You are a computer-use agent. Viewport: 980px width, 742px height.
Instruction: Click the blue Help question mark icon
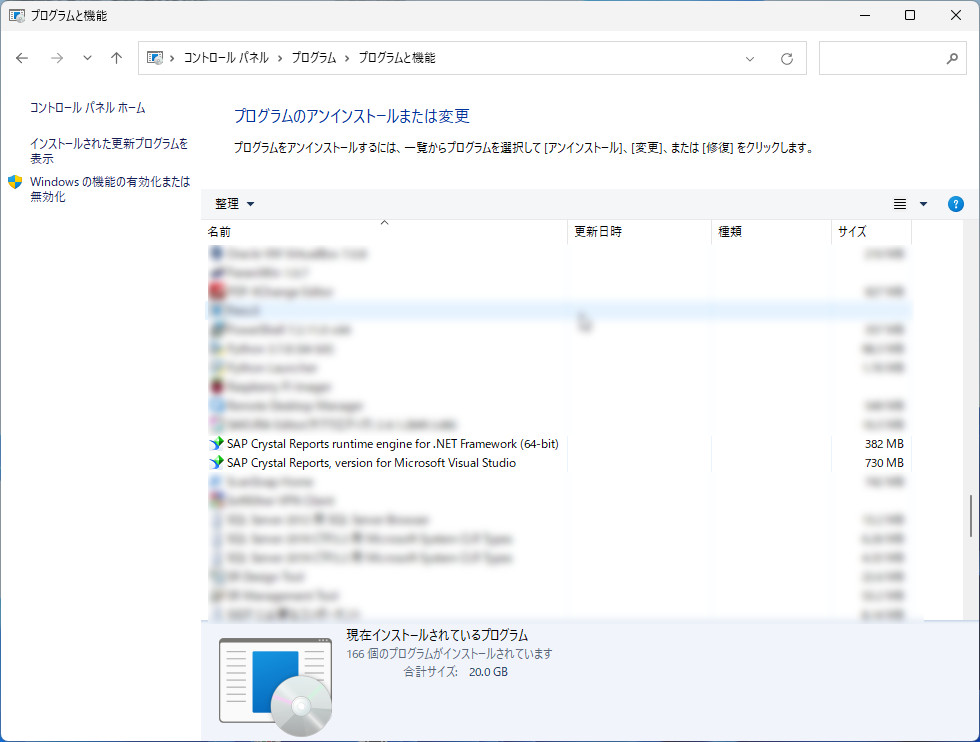pyautogui.click(x=955, y=204)
